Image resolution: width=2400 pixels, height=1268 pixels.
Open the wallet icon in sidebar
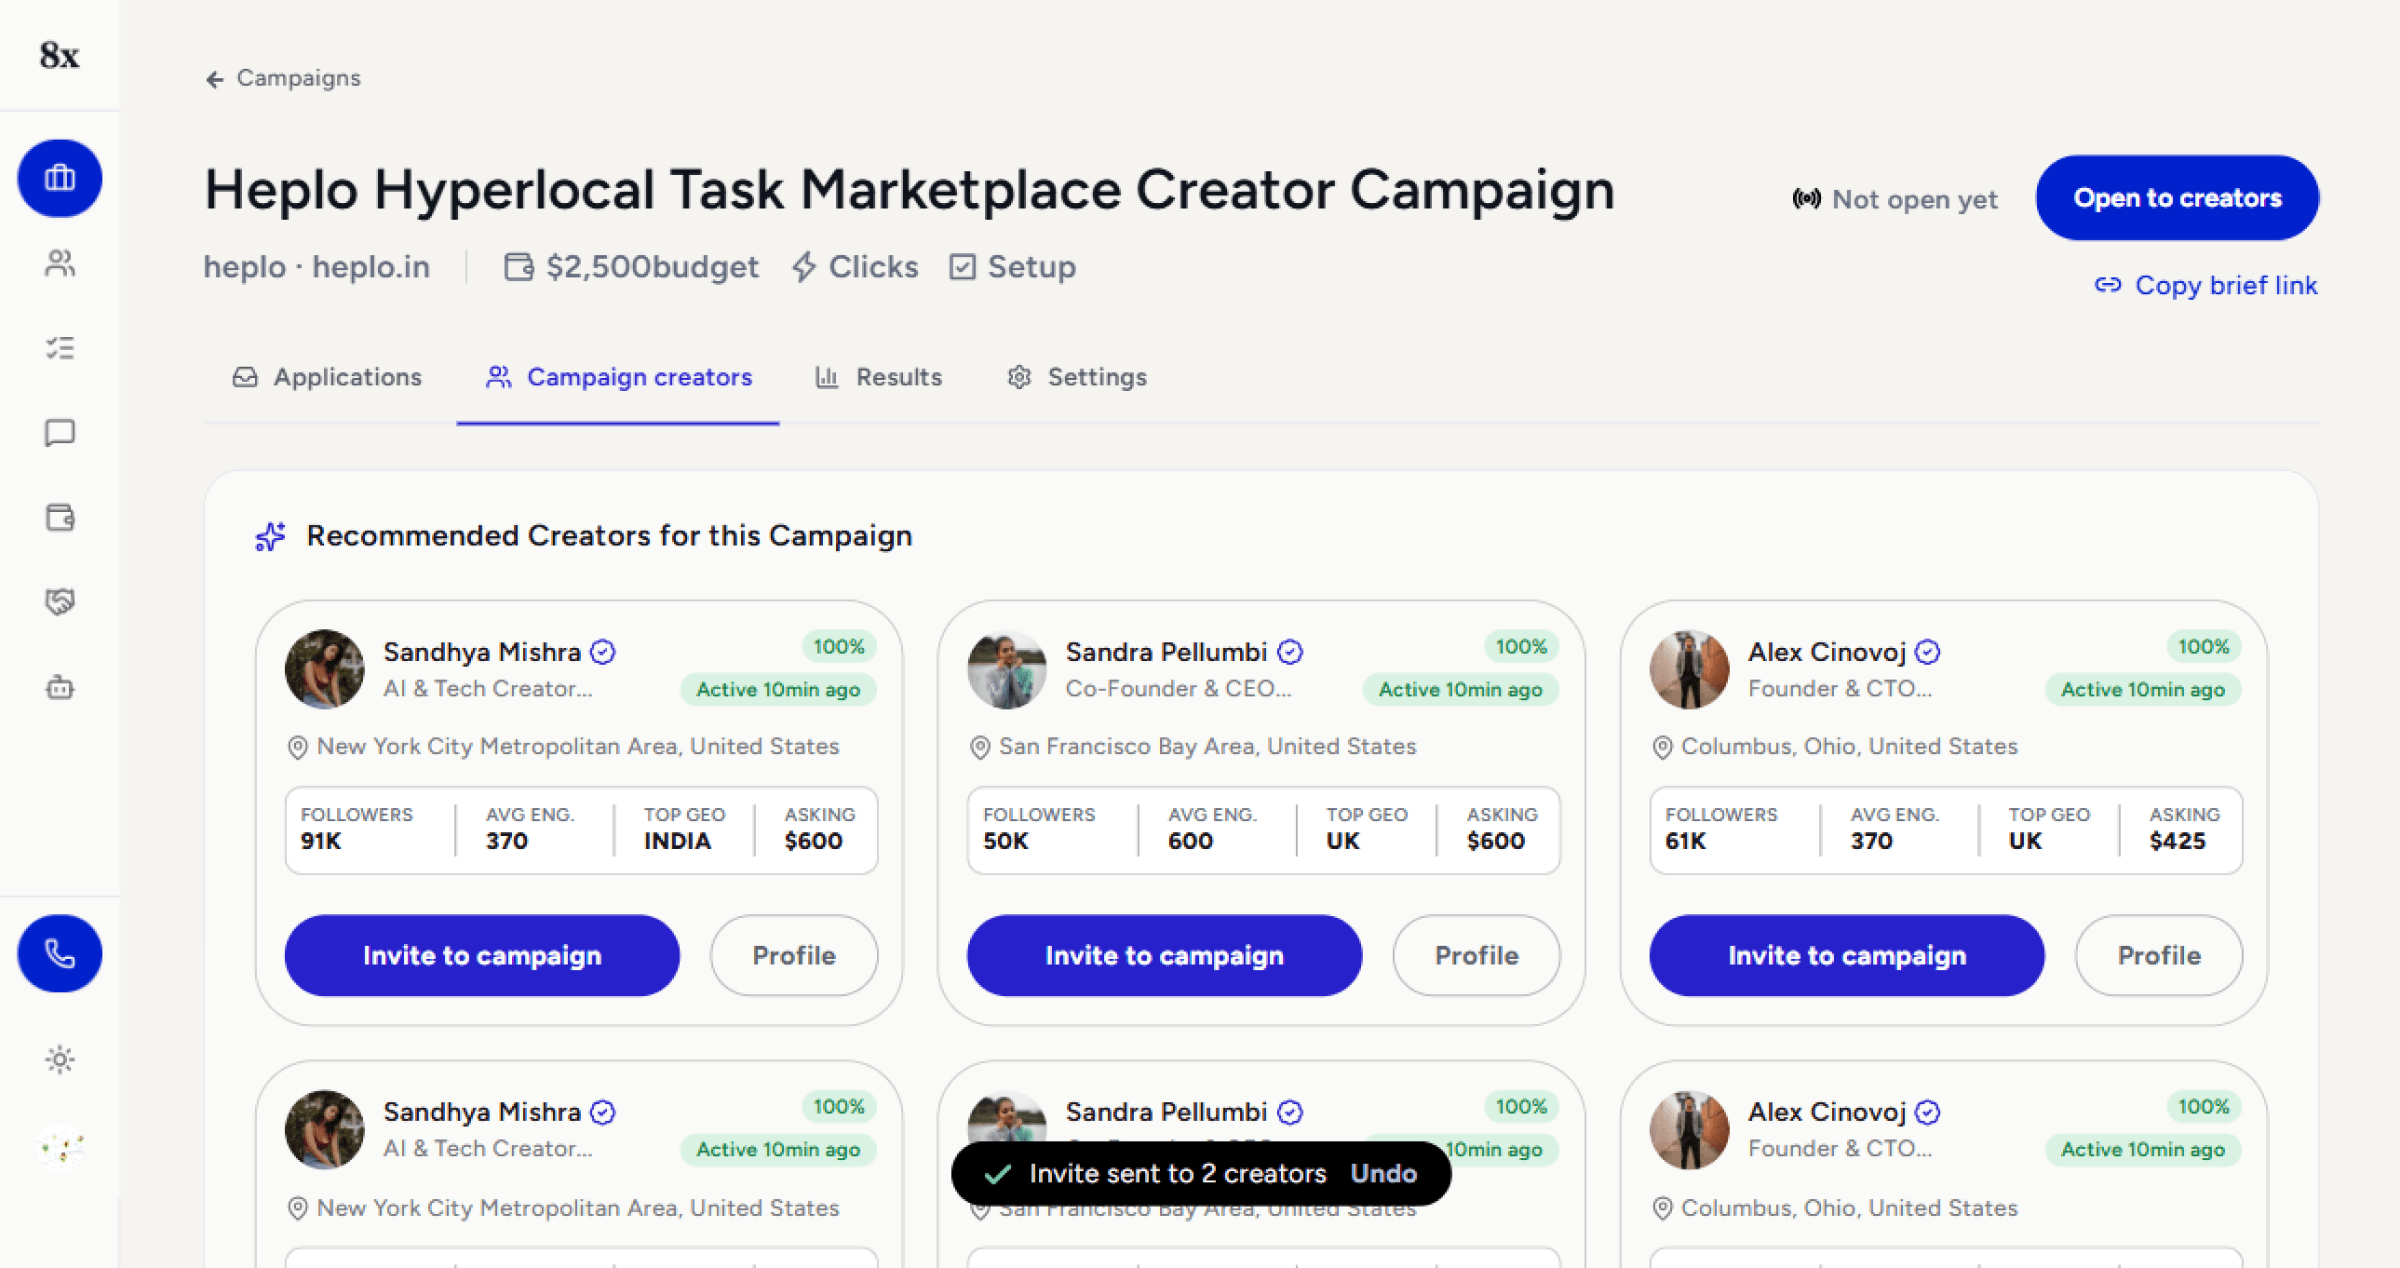[x=60, y=518]
